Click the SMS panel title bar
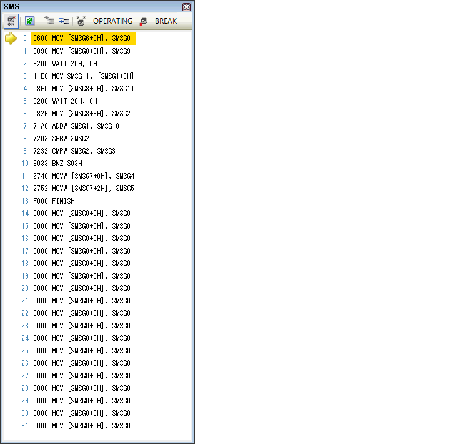Screen dimensions: 452x448 pos(97,7)
